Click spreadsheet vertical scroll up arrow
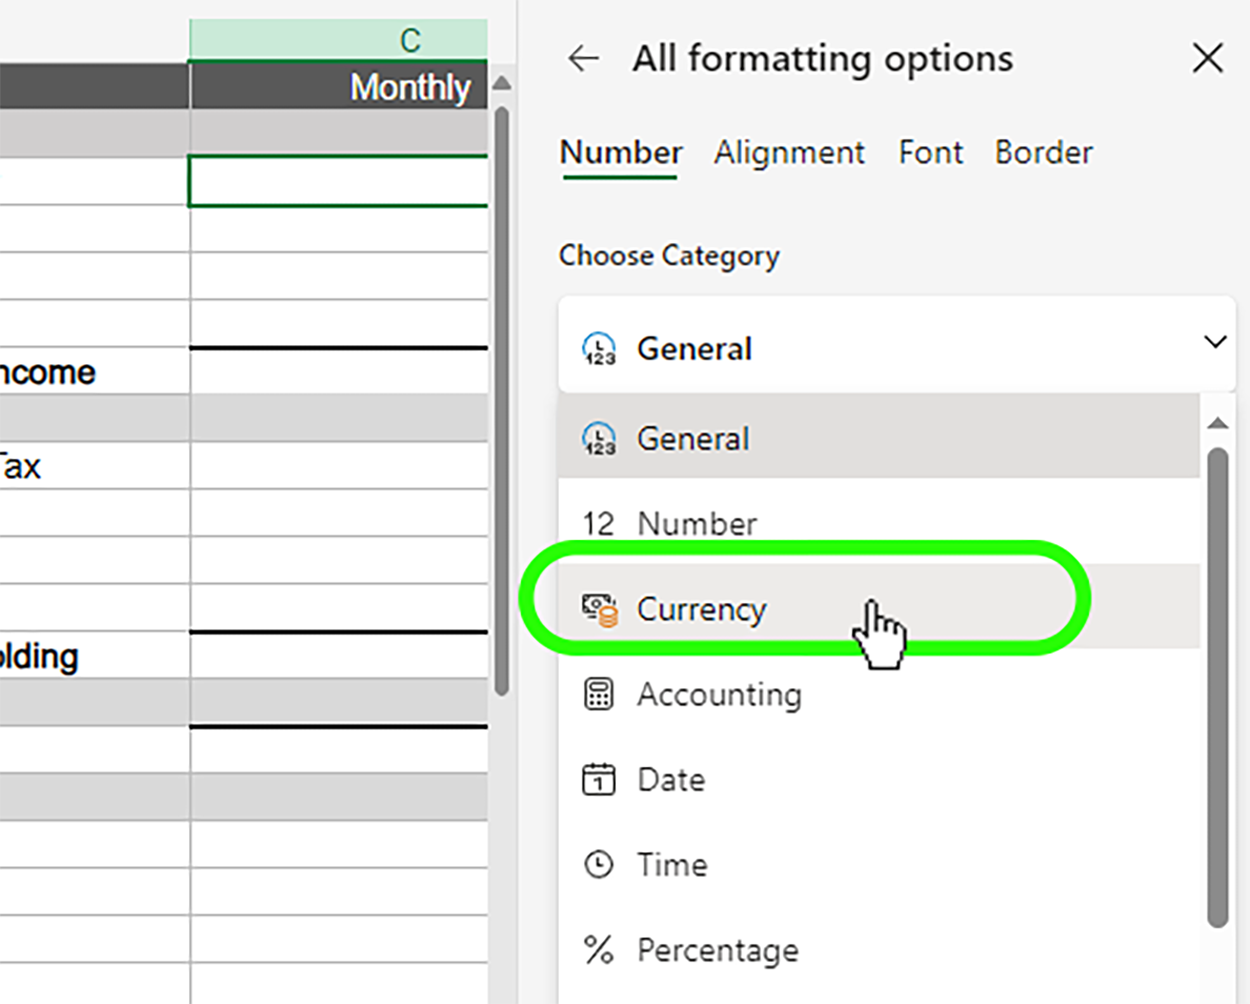This screenshot has height=1004, width=1250. (x=502, y=84)
